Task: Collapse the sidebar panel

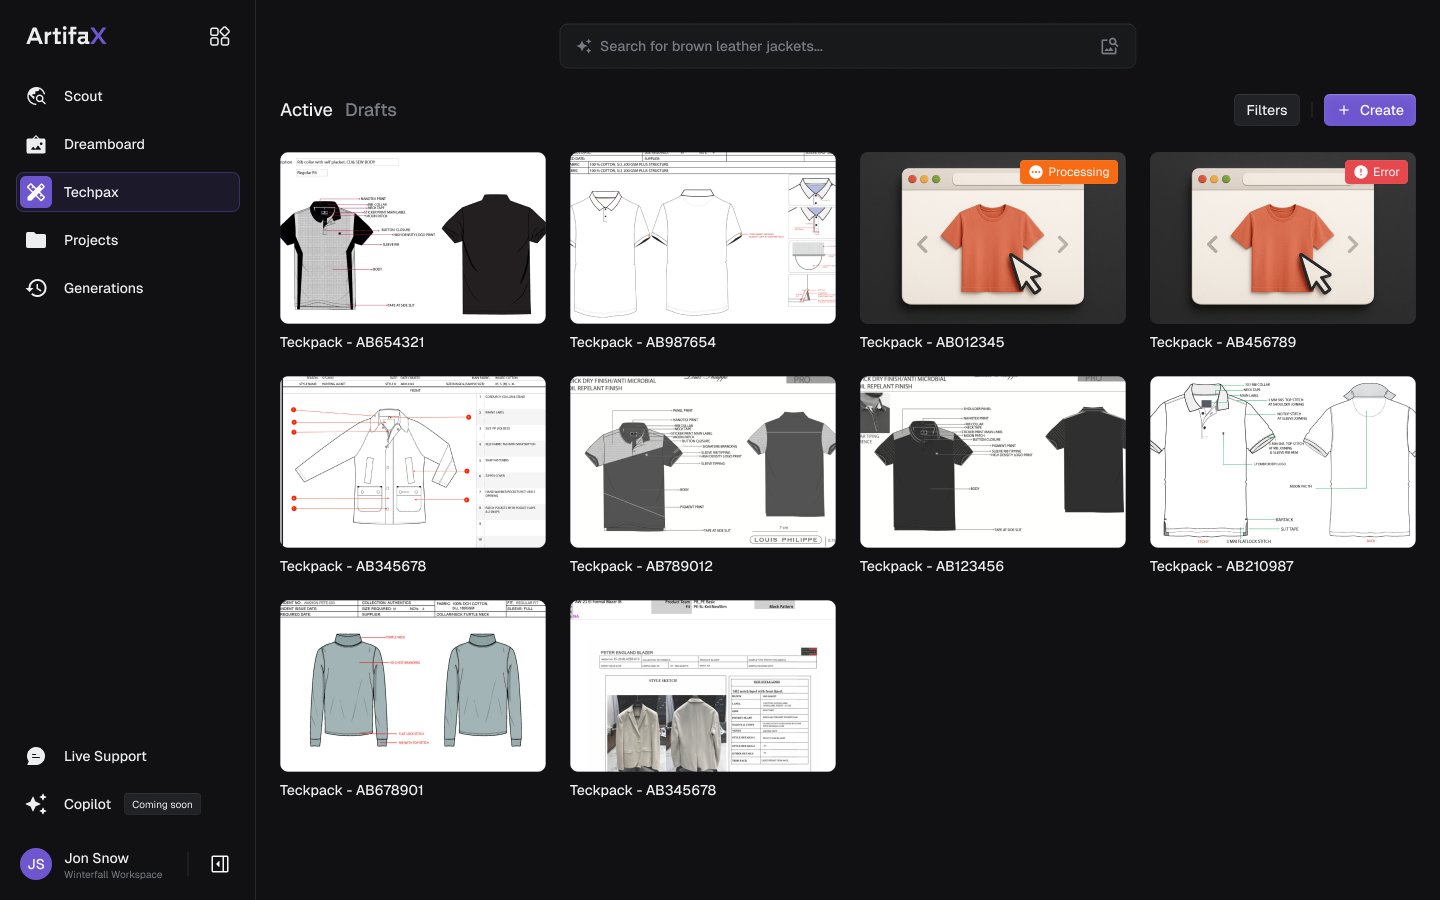Action: click(x=220, y=864)
